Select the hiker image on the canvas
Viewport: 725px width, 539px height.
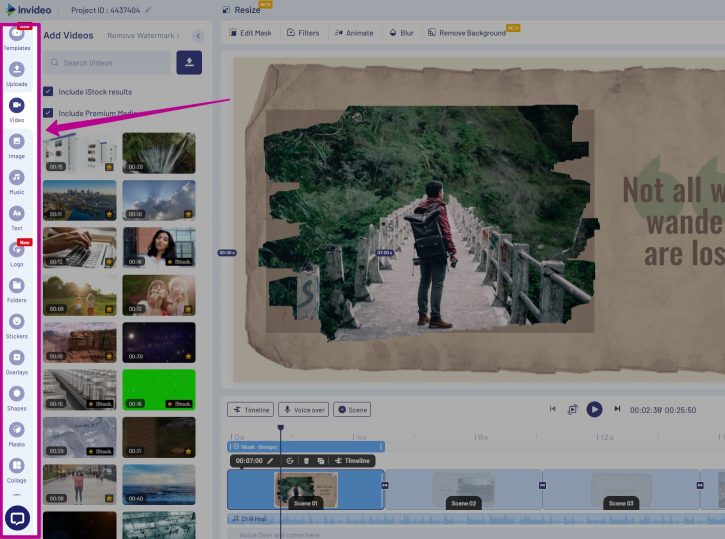point(428,220)
